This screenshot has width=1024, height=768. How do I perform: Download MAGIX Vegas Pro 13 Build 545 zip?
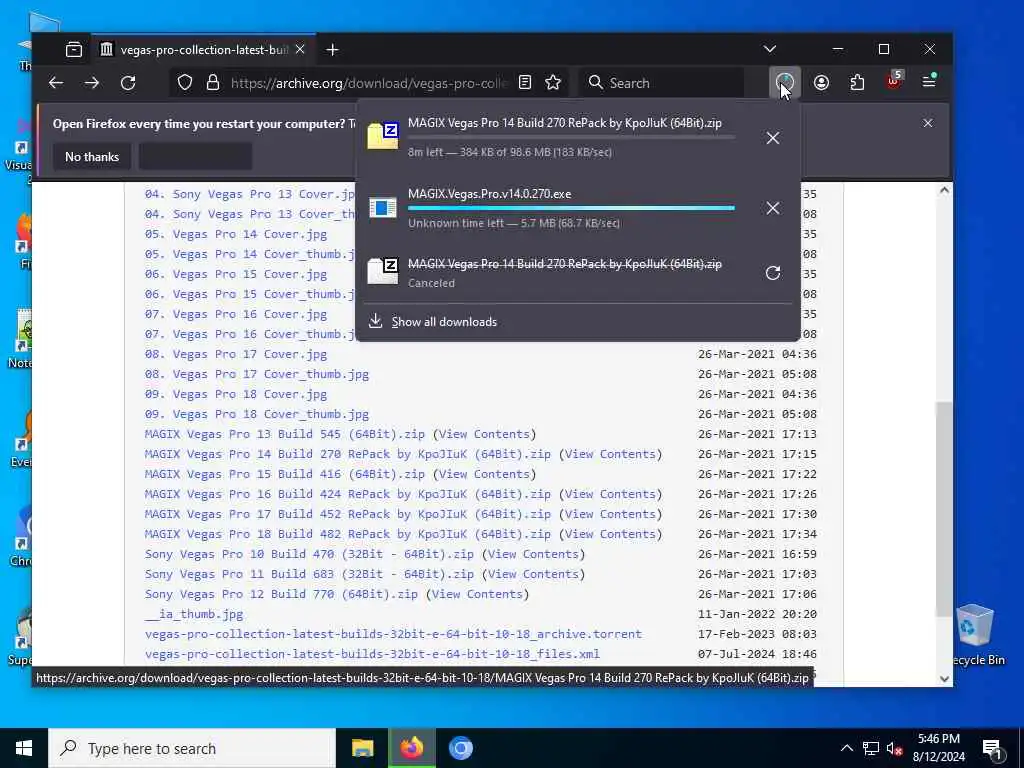coord(285,434)
